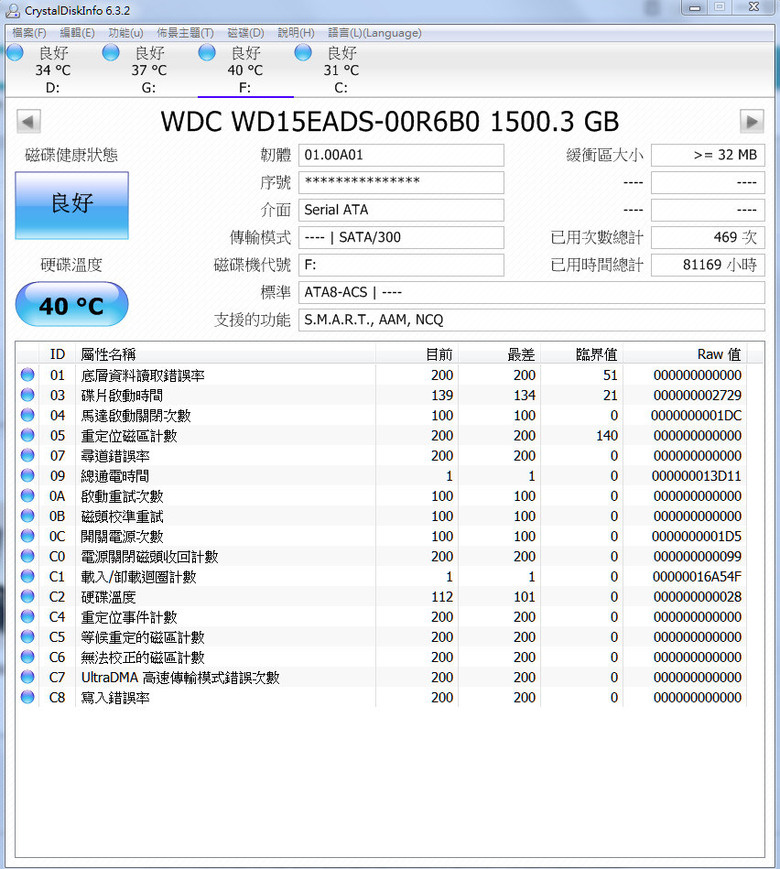Image resolution: width=780 pixels, height=869 pixels.
Task: Select the 寫入錯誤率 row
Action: pyautogui.click(x=381, y=697)
